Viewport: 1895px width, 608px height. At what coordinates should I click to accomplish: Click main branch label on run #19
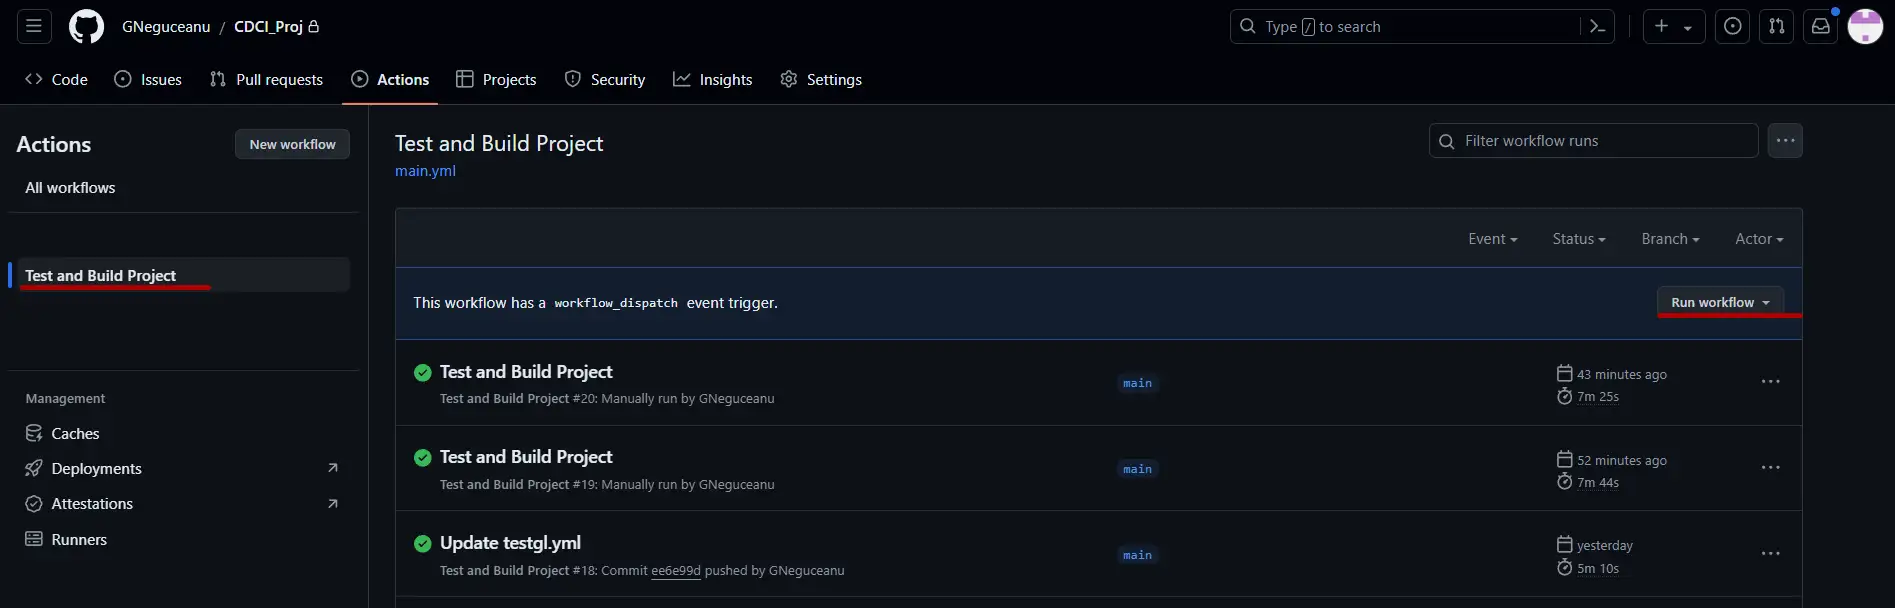1137,469
